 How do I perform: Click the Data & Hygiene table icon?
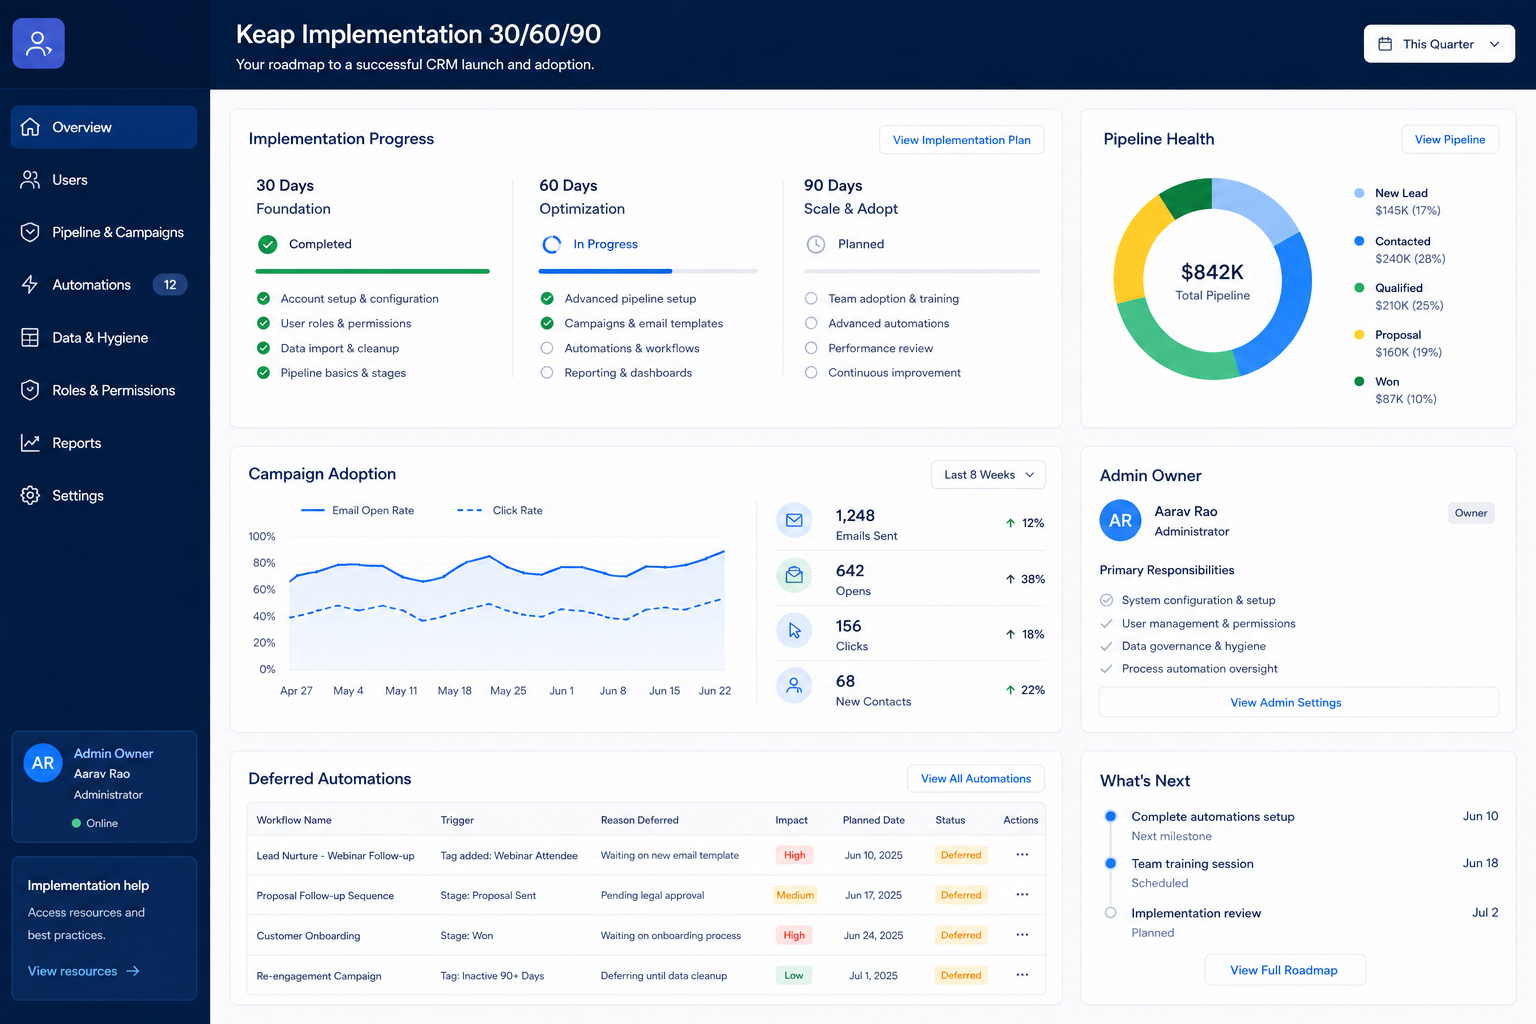tap(30, 338)
